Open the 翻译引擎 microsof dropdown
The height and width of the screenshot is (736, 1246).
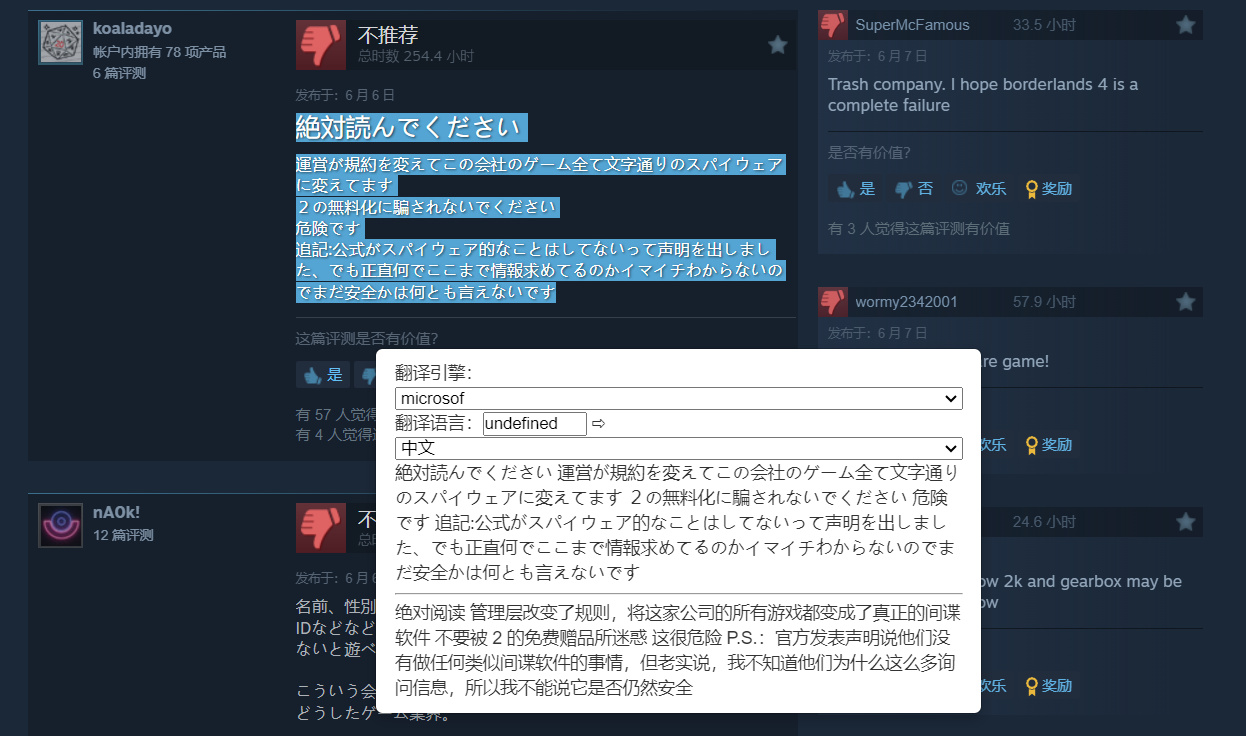click(x=679, y=398)
